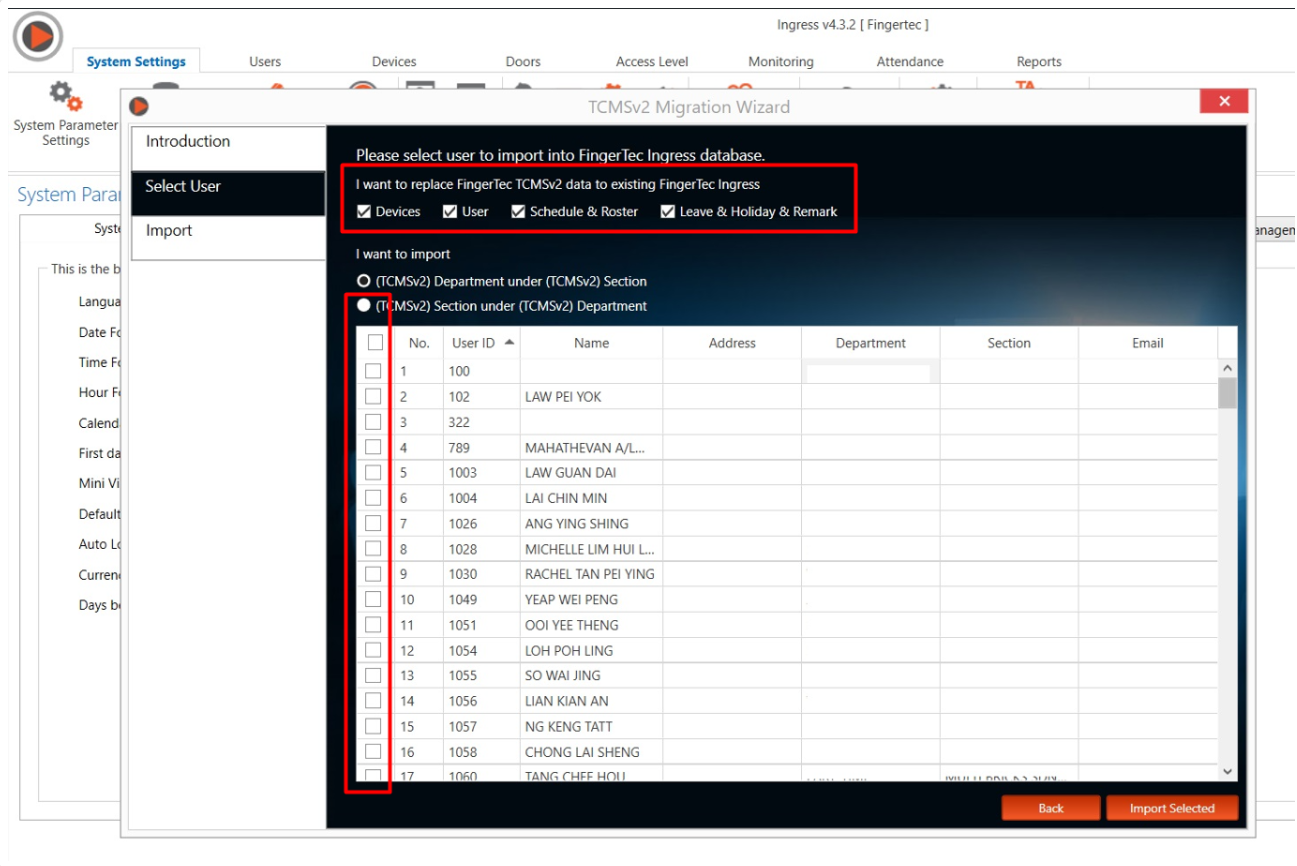Sort by the No. column header
The image size is (1297, 866).
(419, 343)
